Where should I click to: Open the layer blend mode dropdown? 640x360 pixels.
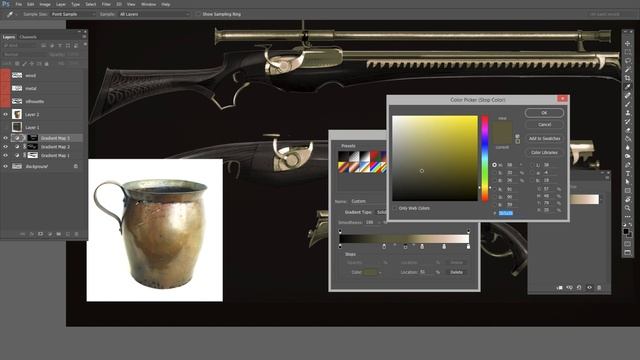tap(24, 54)
